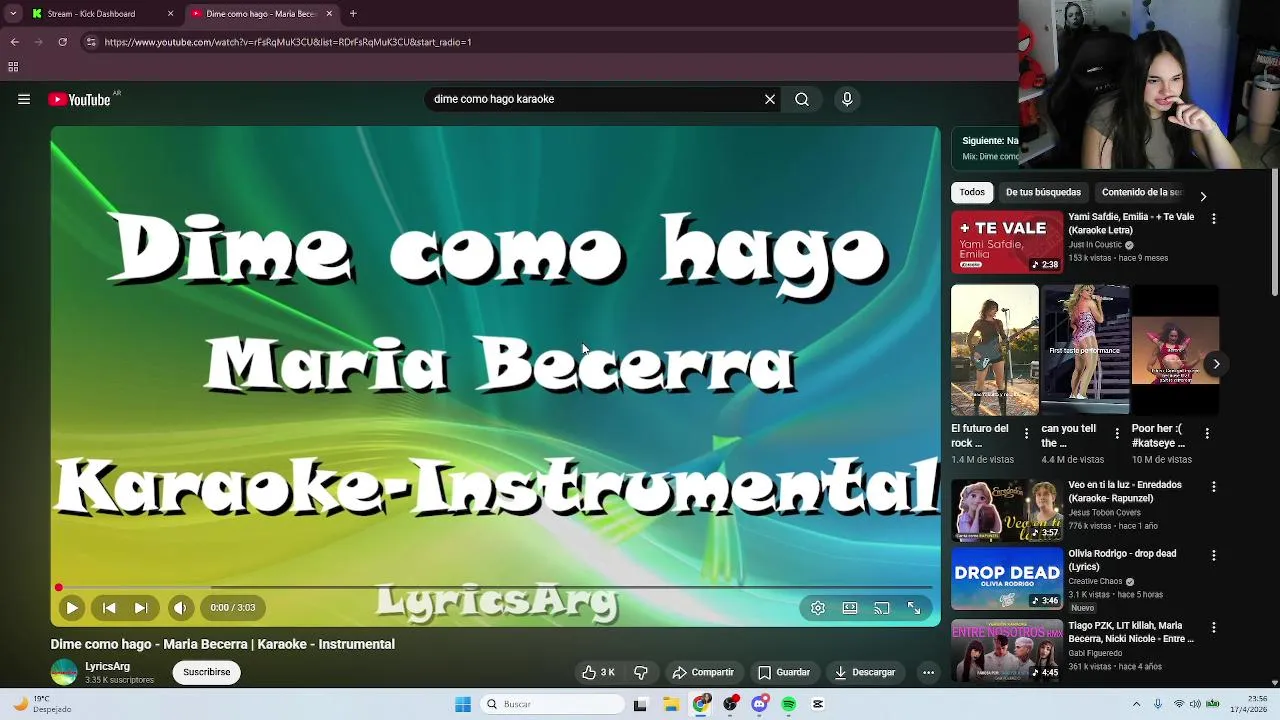Enter full screen mode

pos(914,607)
